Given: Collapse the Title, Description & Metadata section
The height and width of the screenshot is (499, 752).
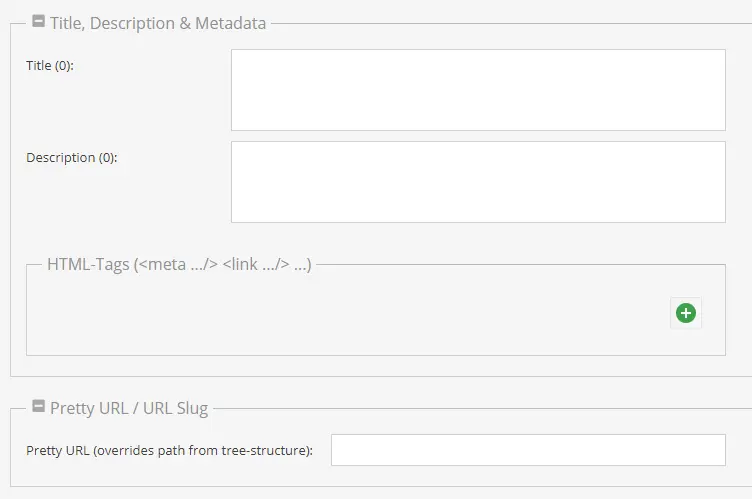Looking at the screenshot, I should point(38,21).
